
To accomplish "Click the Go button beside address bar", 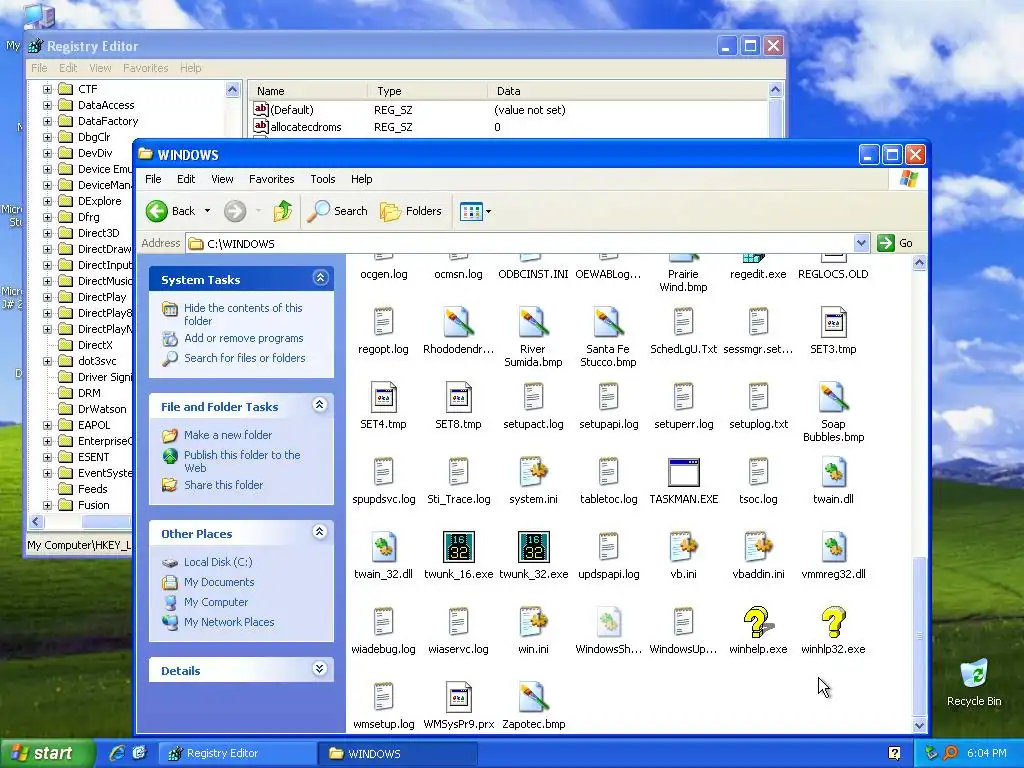I will [895, 243].
